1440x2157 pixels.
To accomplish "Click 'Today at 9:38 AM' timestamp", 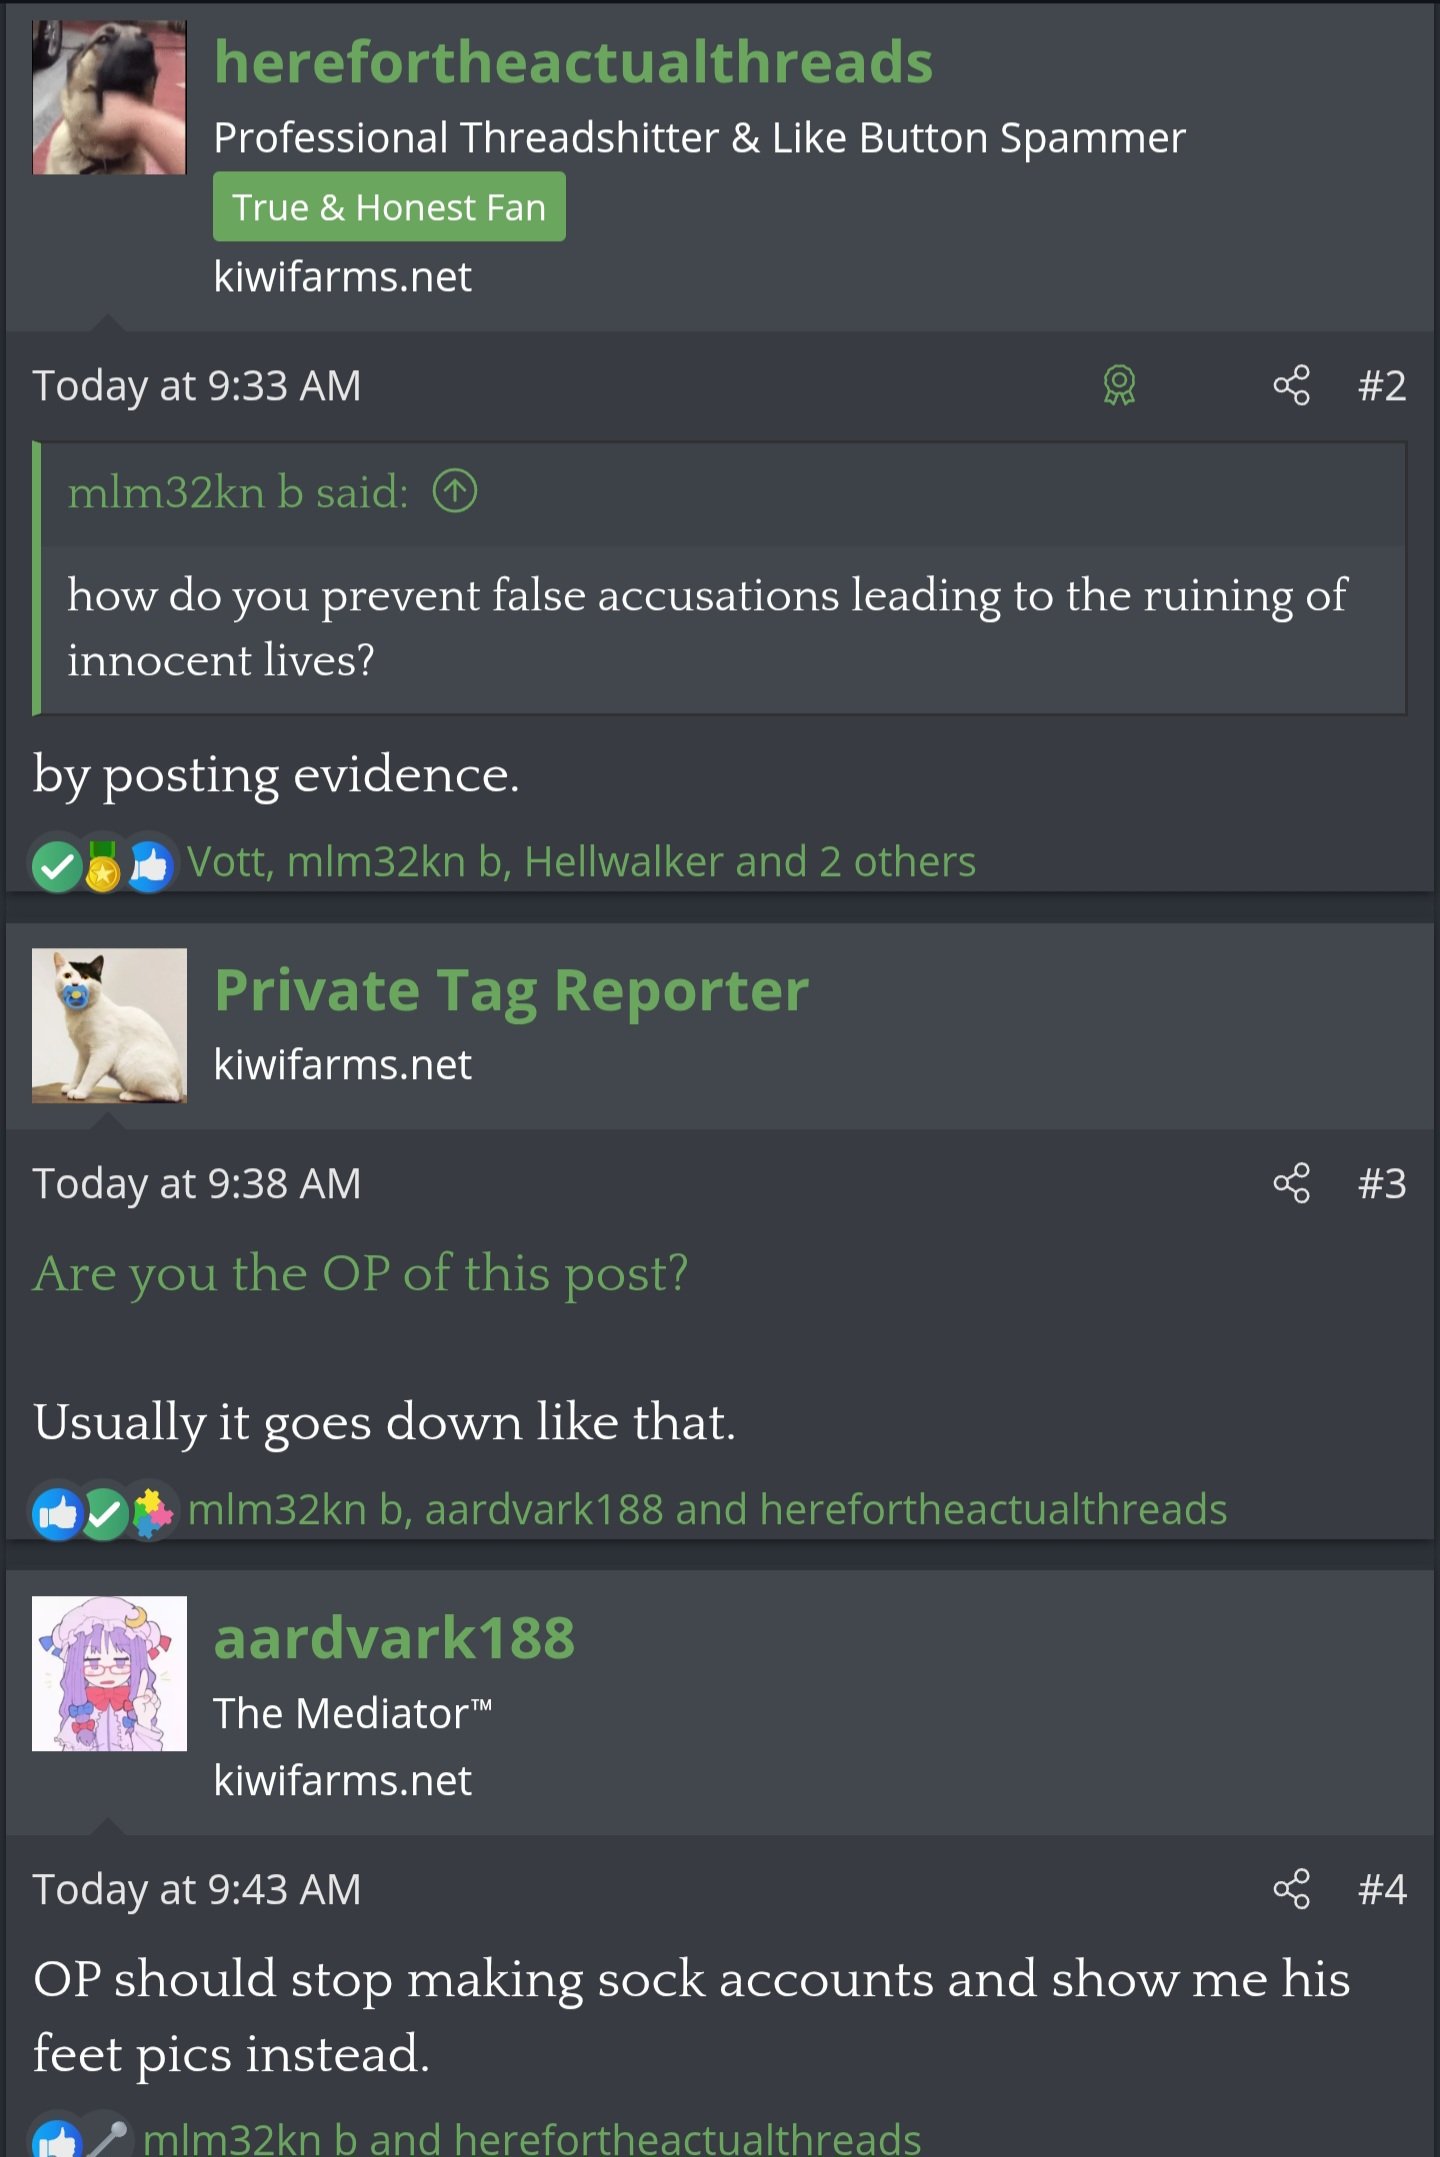I will coord(196,1184).
